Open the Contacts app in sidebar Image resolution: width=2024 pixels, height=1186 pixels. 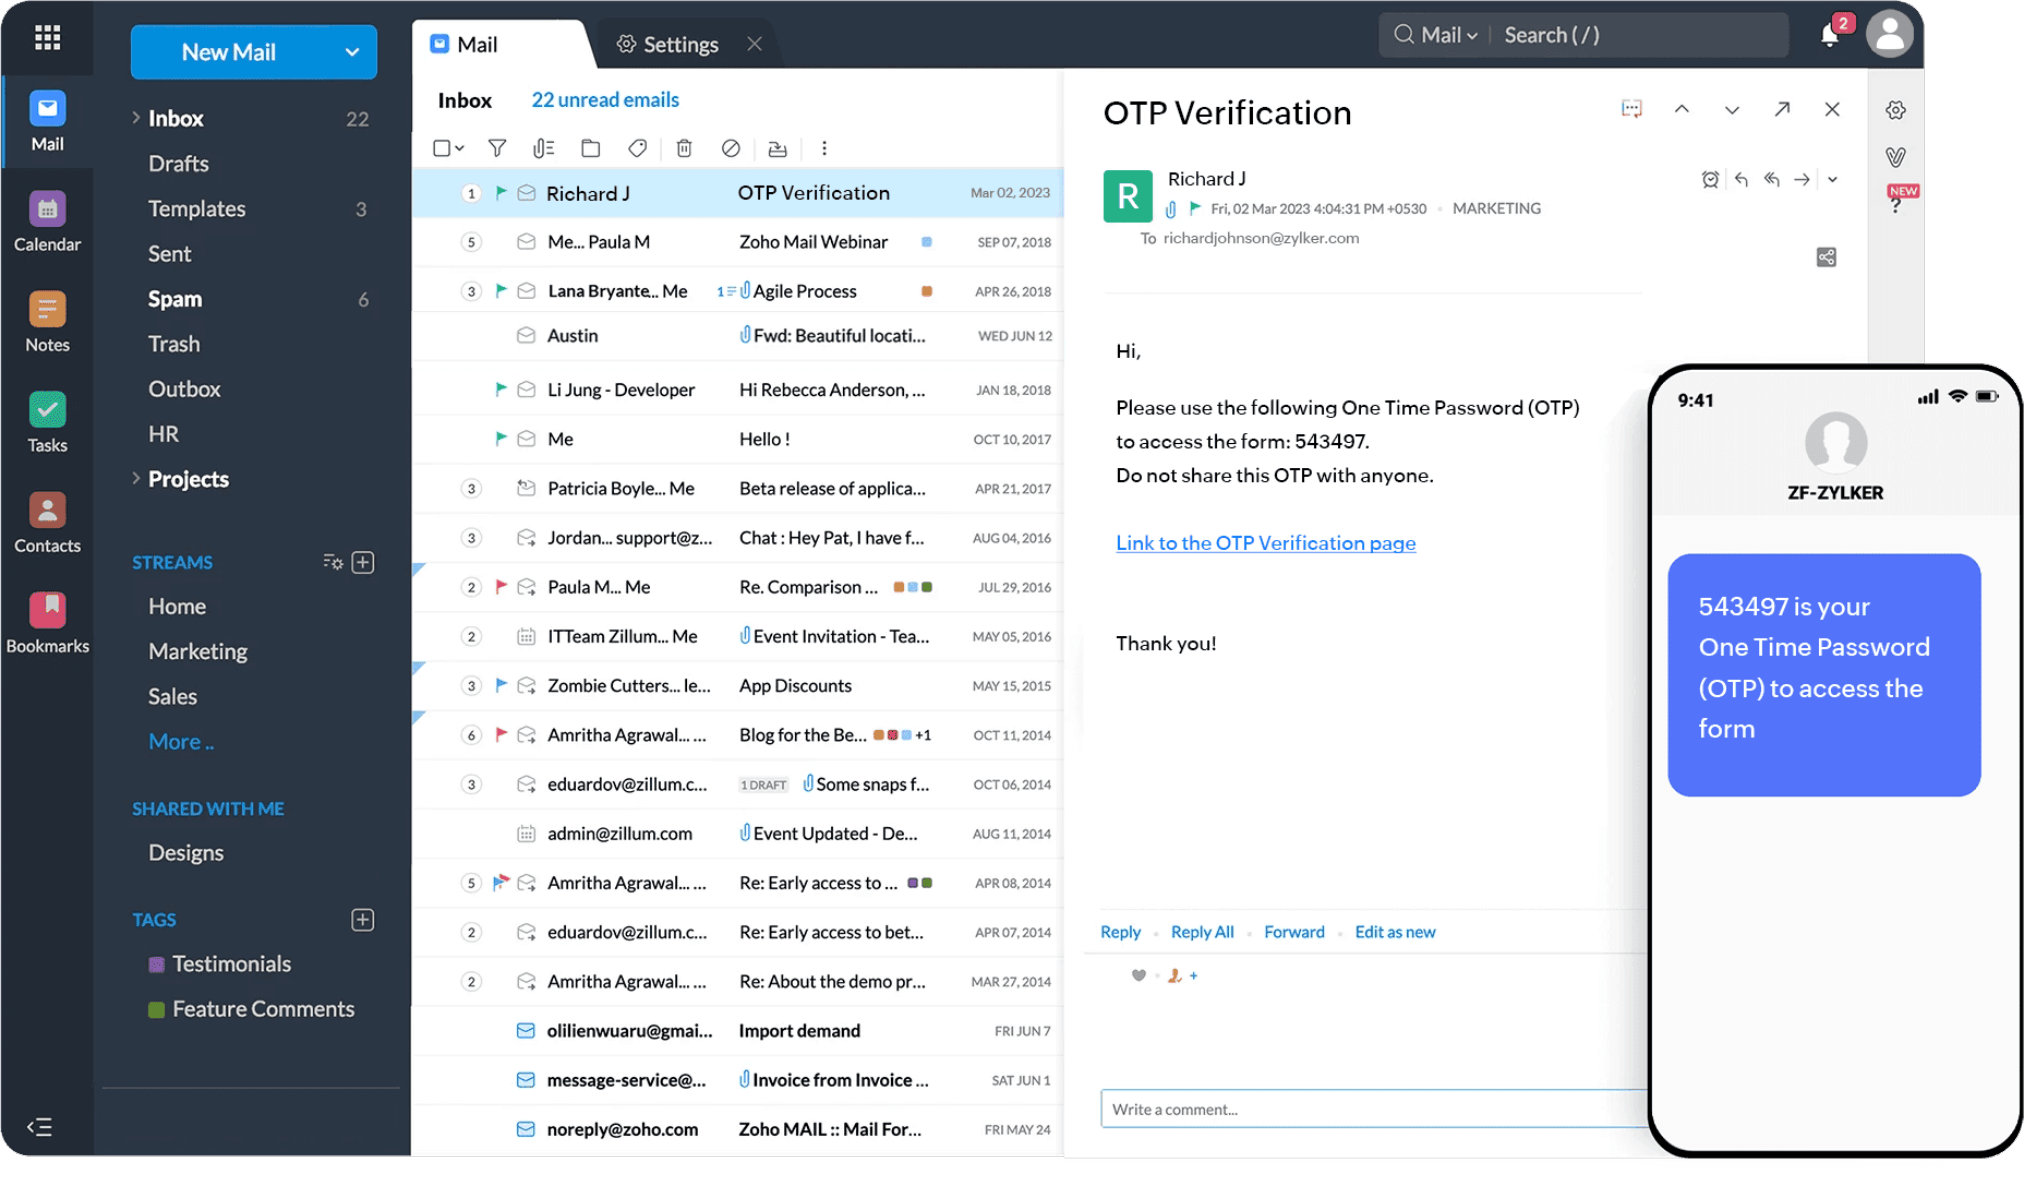(x=47, y=523)
